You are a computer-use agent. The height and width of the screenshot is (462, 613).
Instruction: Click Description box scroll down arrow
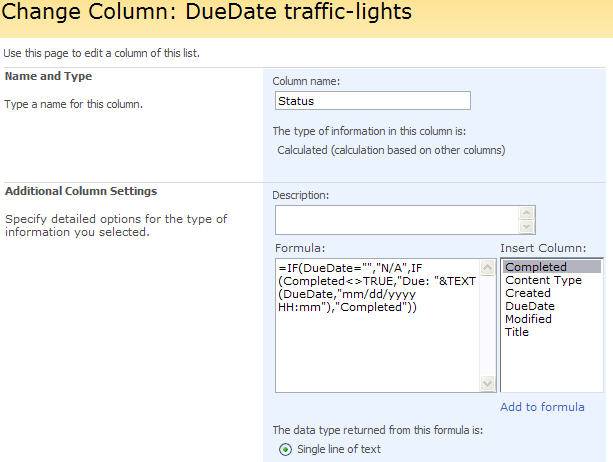pos(526,227)
